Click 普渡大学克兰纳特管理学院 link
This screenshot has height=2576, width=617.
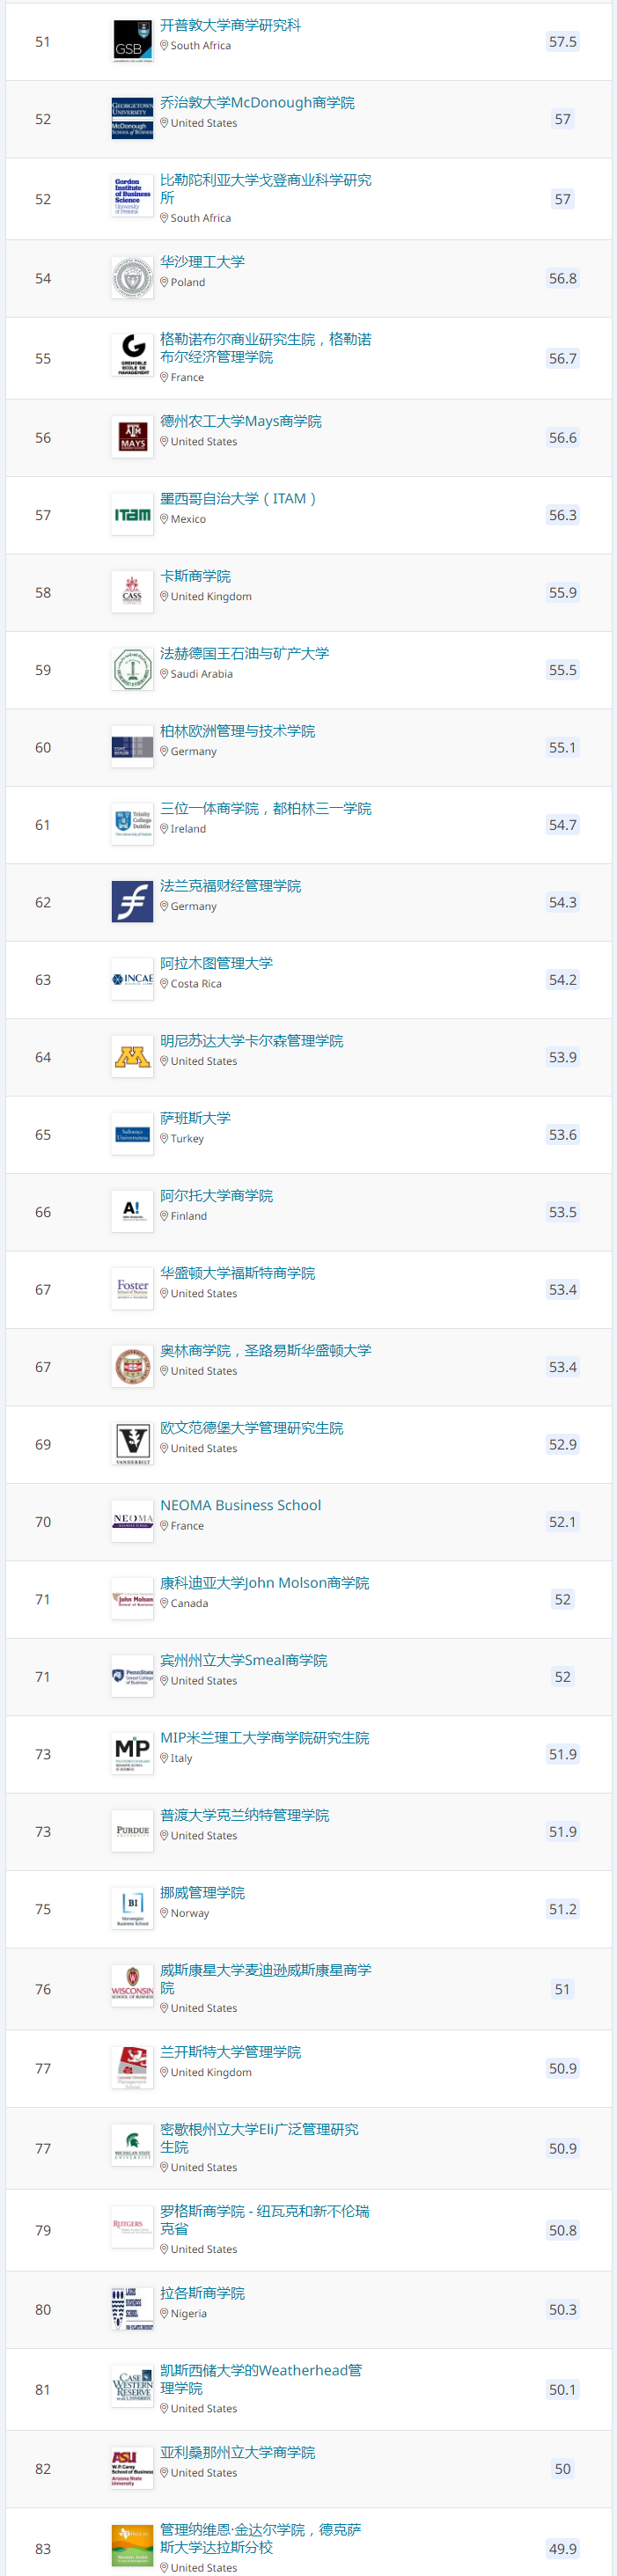(x=244, y=1816)
